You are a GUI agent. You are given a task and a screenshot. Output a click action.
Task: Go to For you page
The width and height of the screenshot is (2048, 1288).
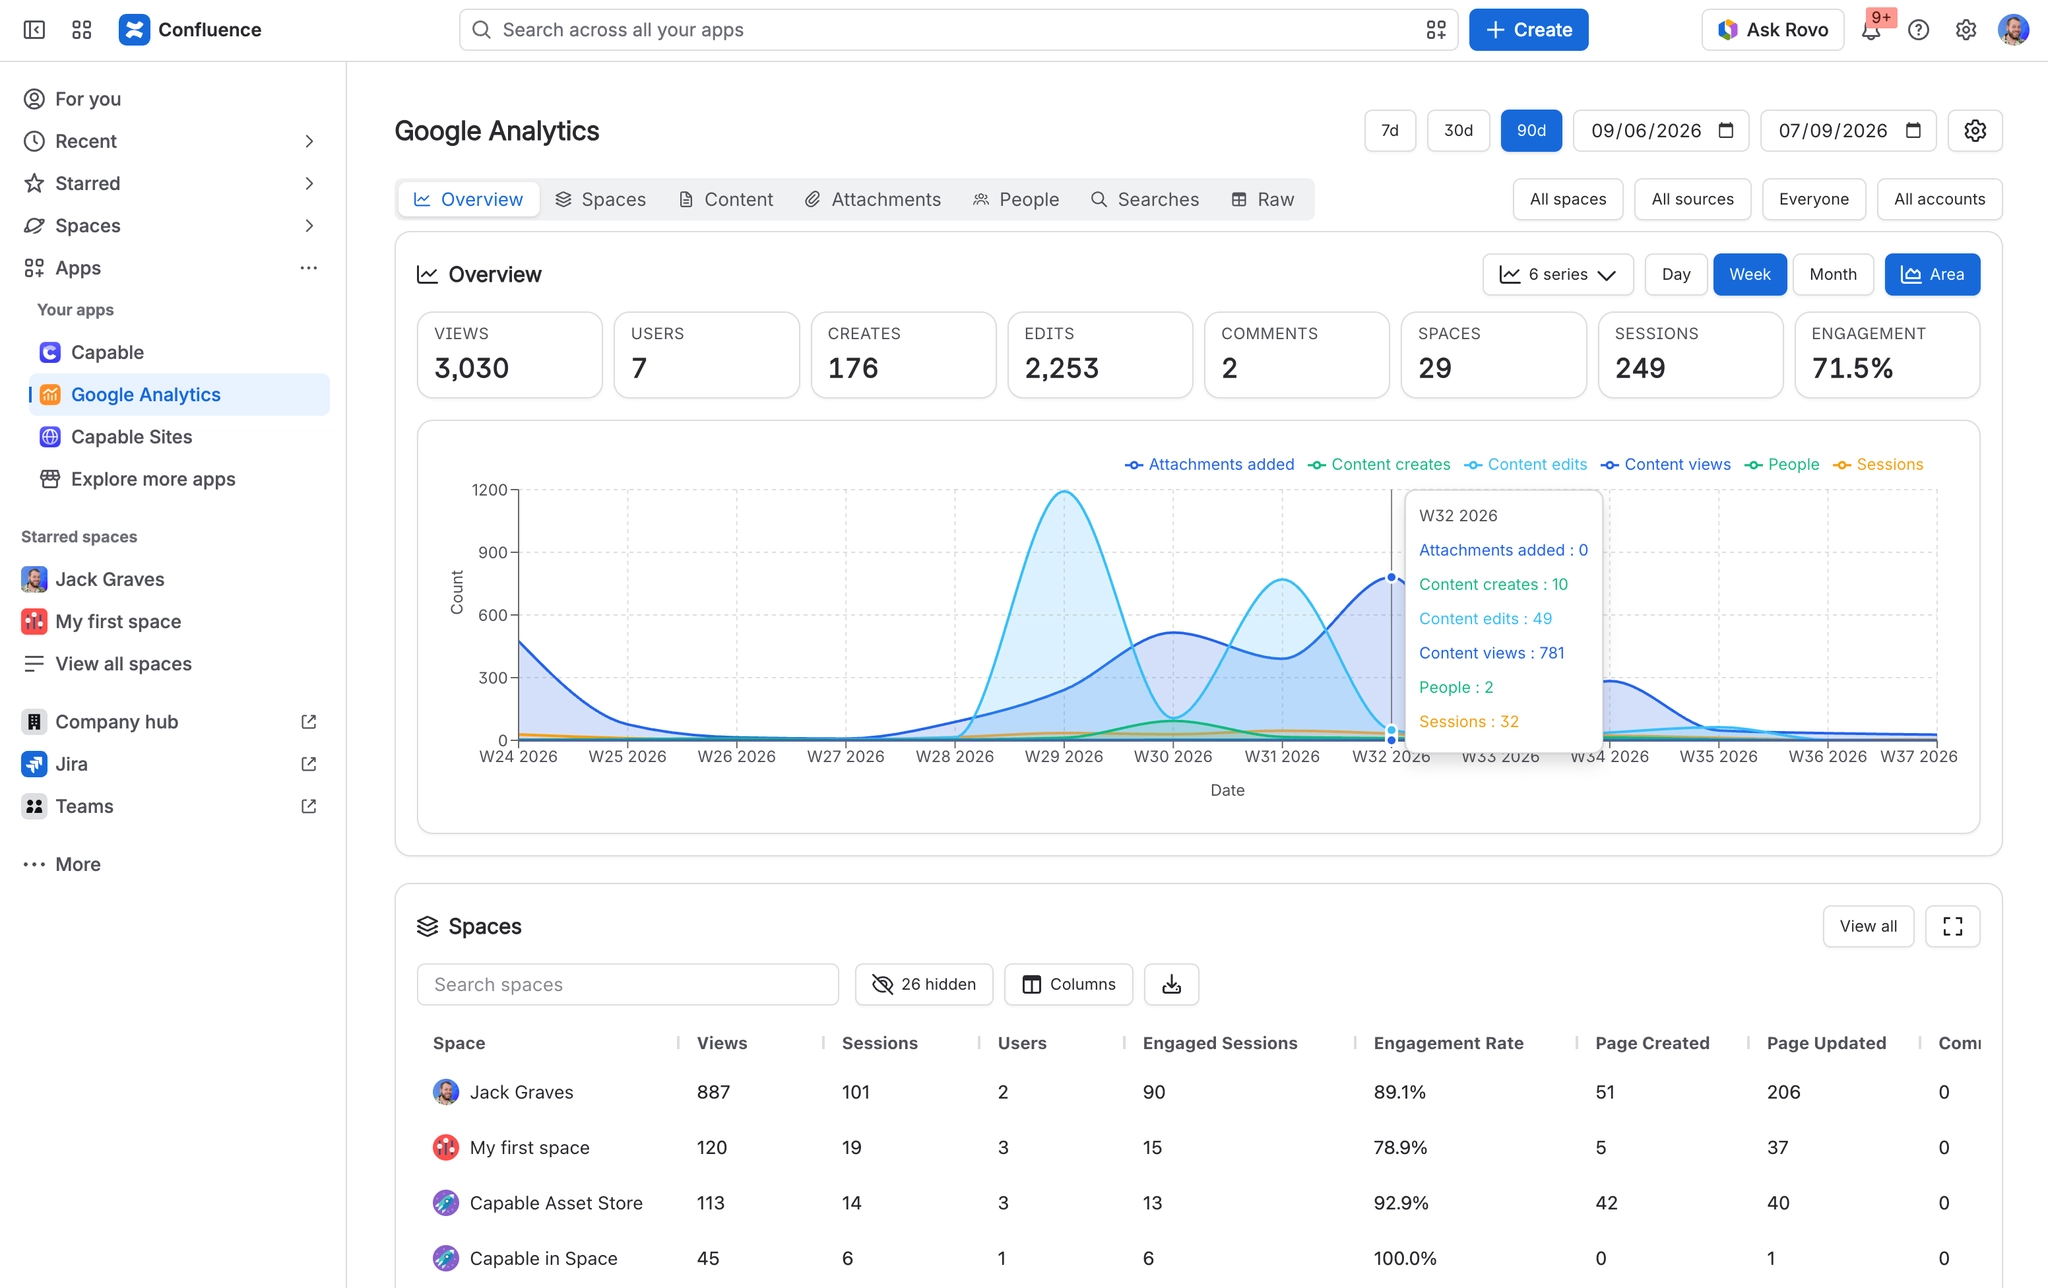[174, 99]
